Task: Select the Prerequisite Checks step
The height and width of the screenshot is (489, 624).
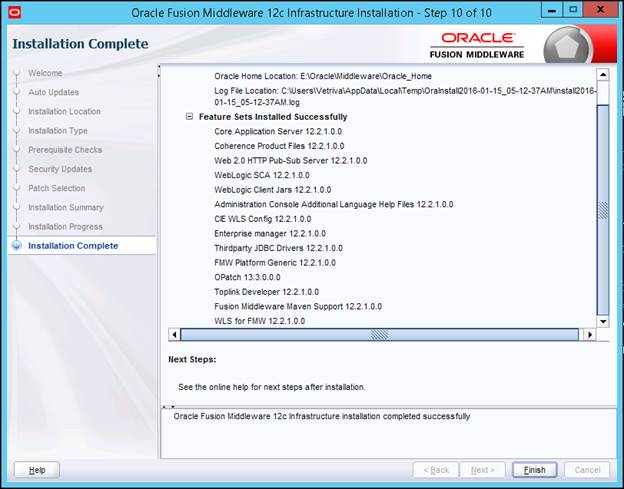Action: 65,150
